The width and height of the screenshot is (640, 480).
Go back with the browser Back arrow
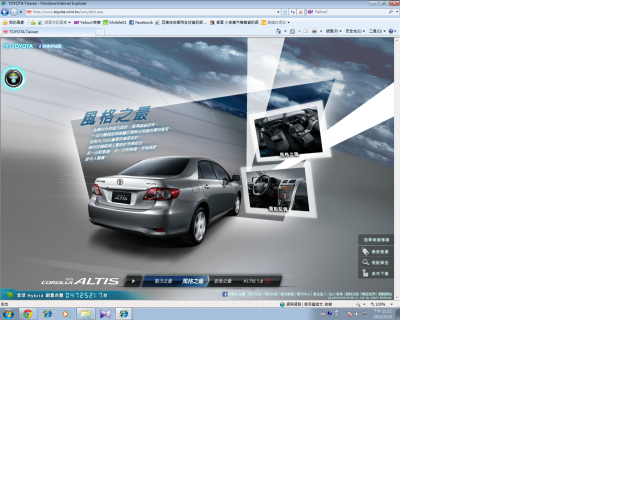(x=5, y=12)
